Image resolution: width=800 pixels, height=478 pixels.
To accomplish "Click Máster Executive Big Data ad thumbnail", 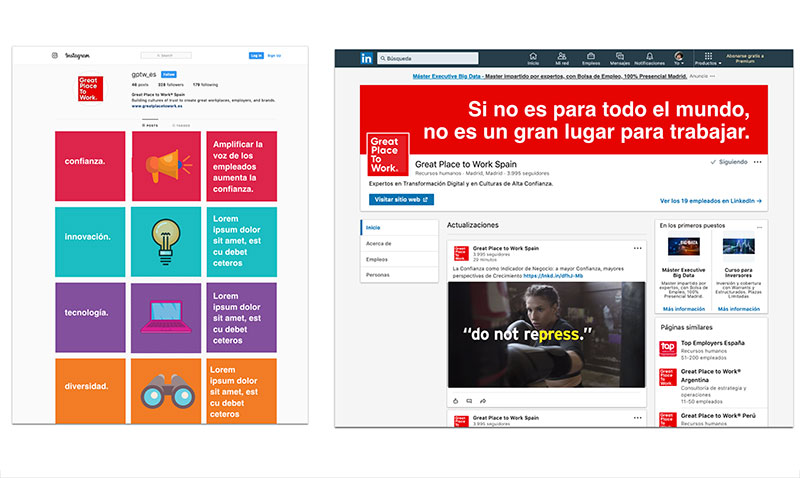I will point(683,247).
